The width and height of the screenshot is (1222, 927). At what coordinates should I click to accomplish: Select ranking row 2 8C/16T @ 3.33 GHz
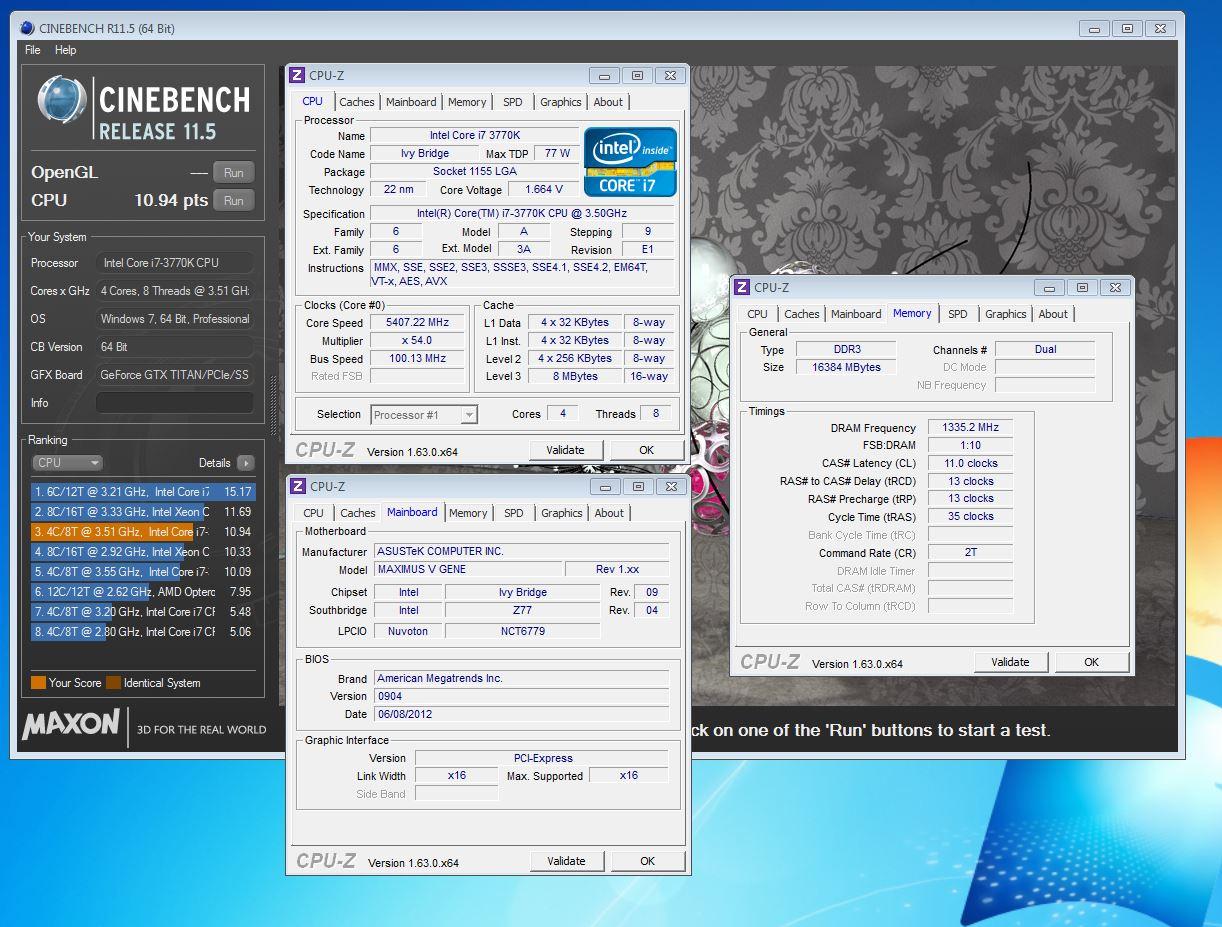[142, 512]
